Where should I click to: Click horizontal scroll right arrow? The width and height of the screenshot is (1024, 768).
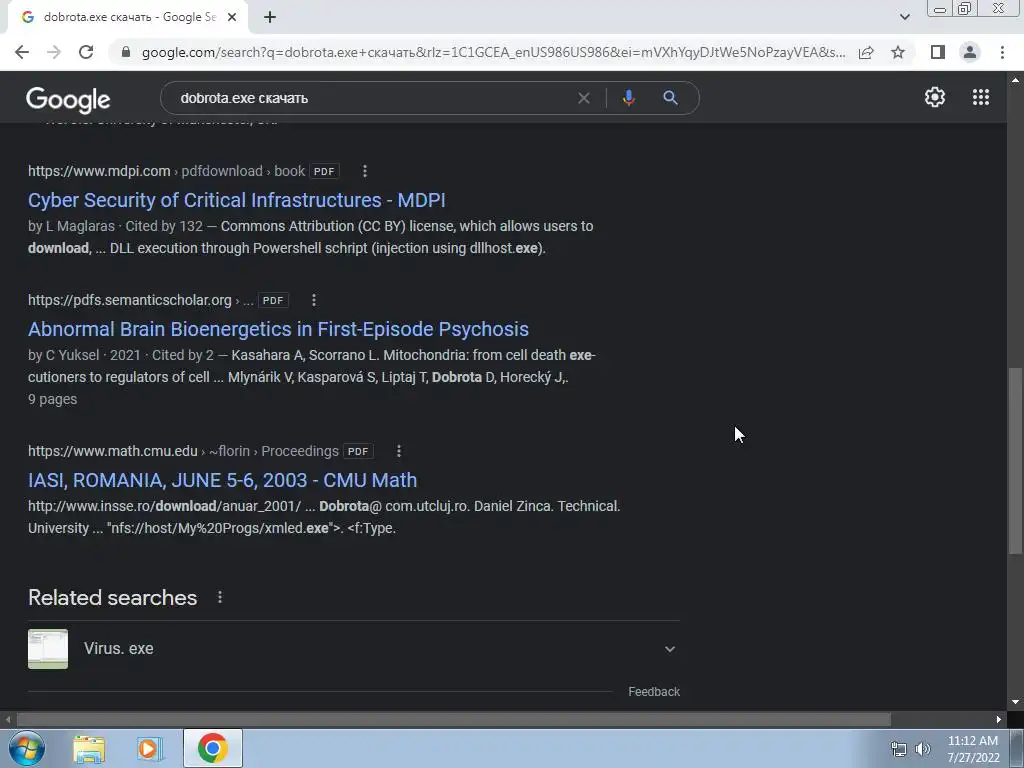tap(999, 719)
